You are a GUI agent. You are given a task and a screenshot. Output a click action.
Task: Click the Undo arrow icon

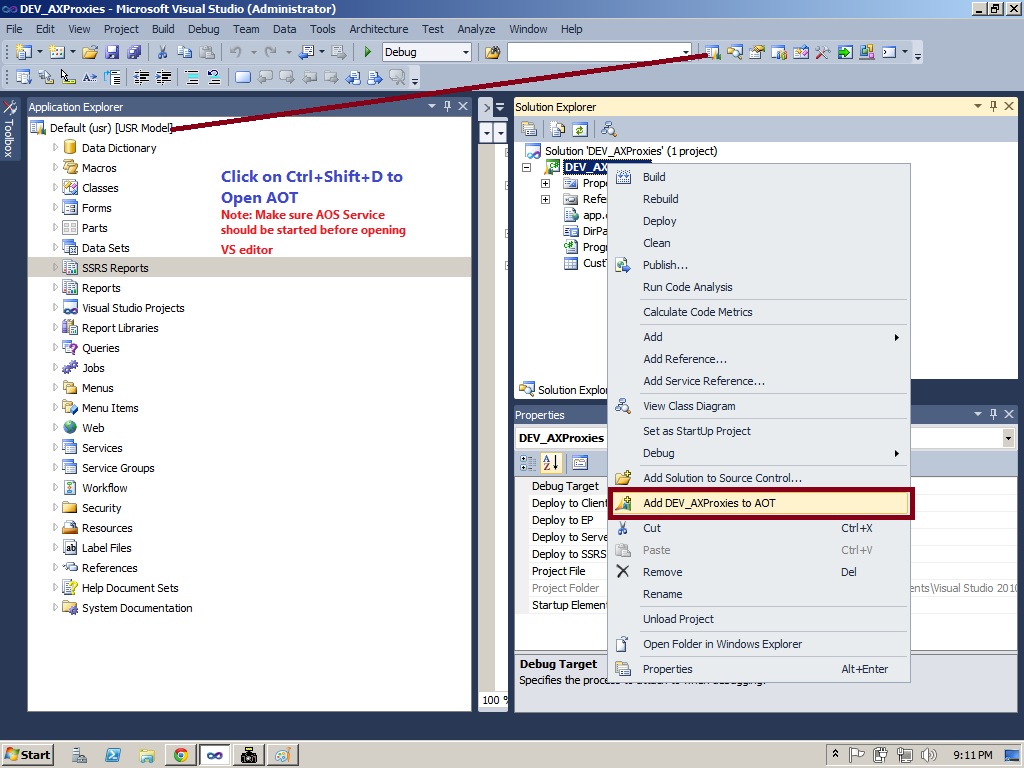pyautogui.click(x=236, y=52)
